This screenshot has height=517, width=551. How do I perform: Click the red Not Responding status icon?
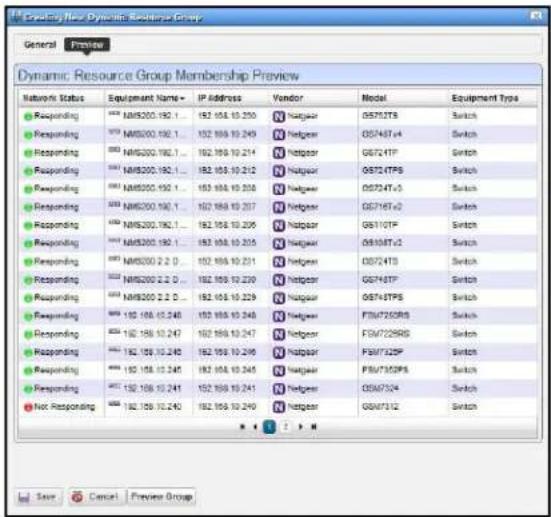coord(28,407)
